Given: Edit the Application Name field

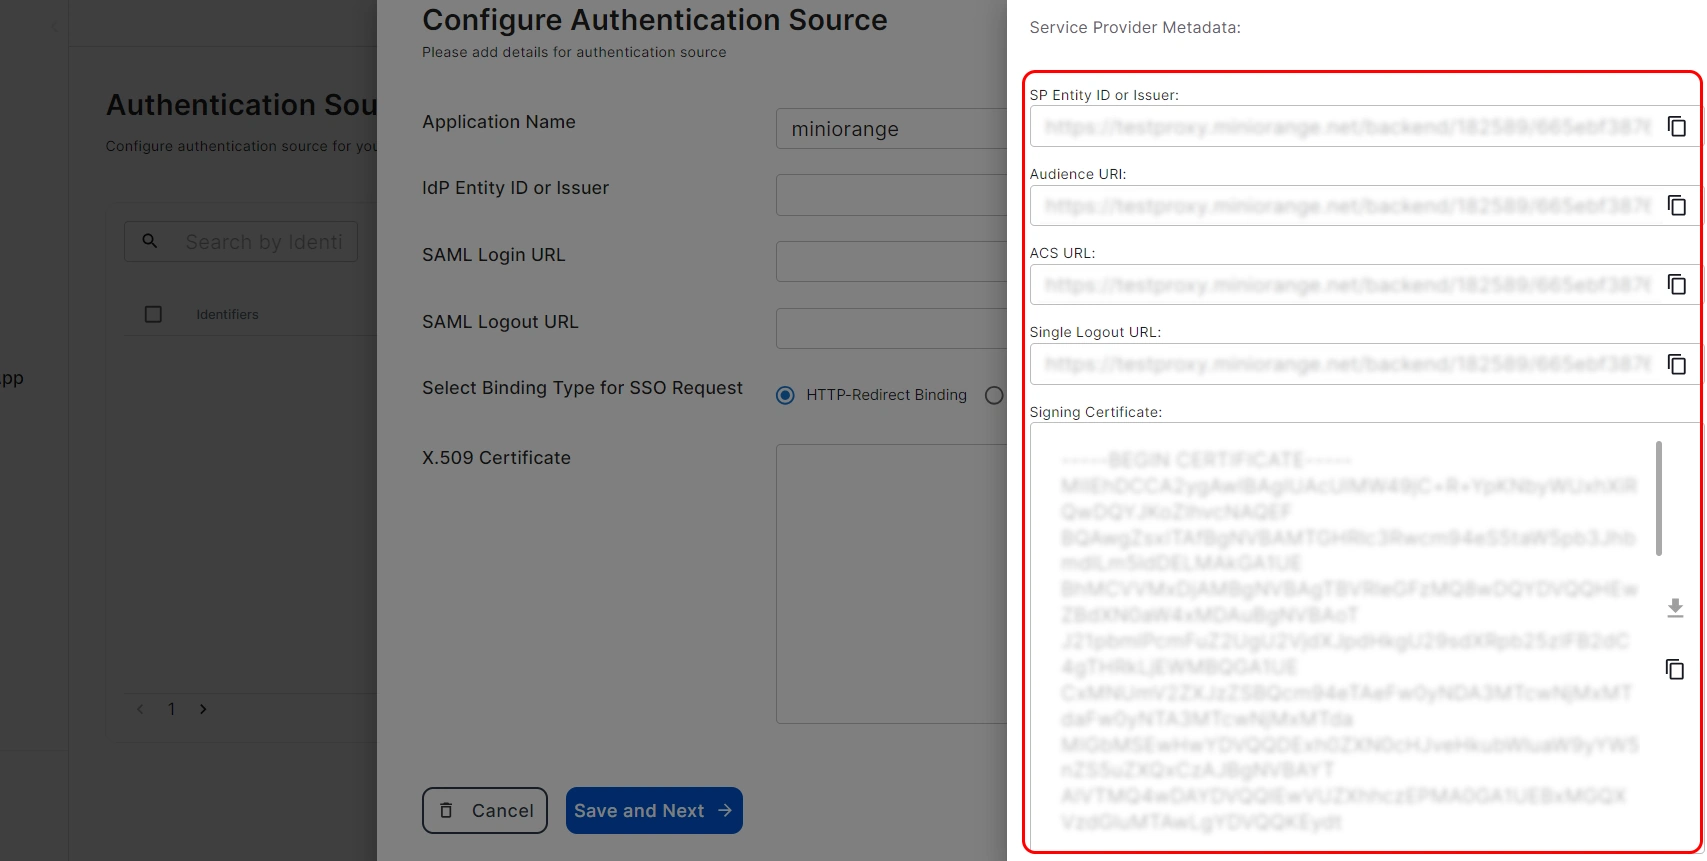Looking at the screenshot, I should pos(891,129).
